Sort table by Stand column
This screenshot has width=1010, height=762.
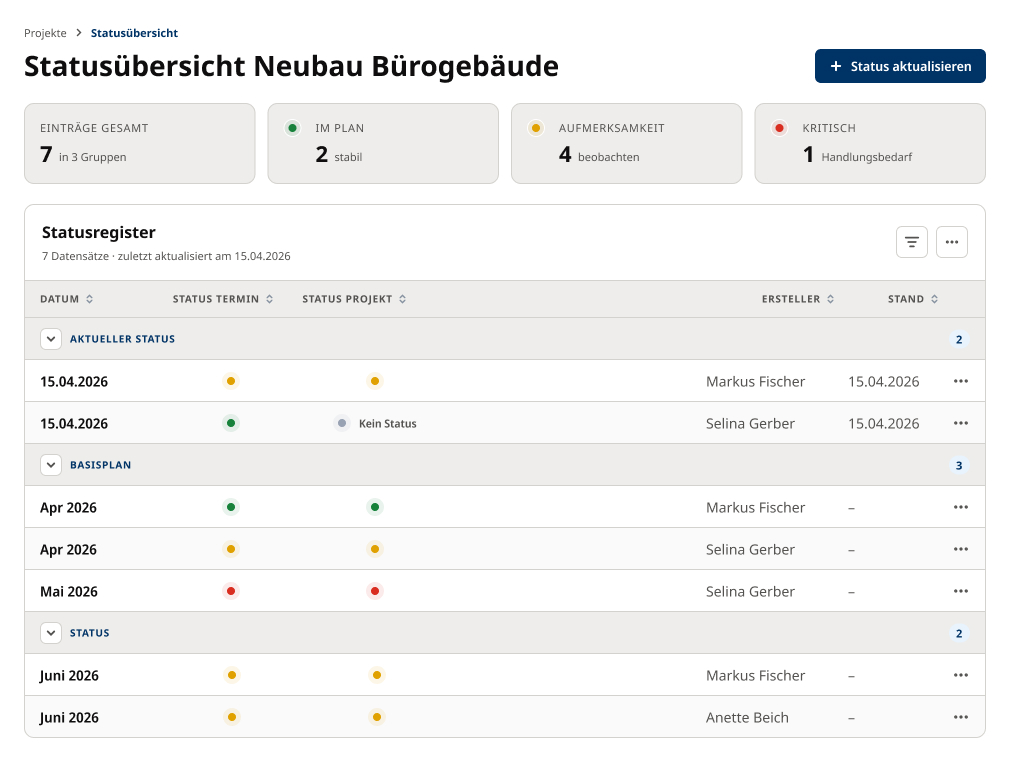pos(913,299)
